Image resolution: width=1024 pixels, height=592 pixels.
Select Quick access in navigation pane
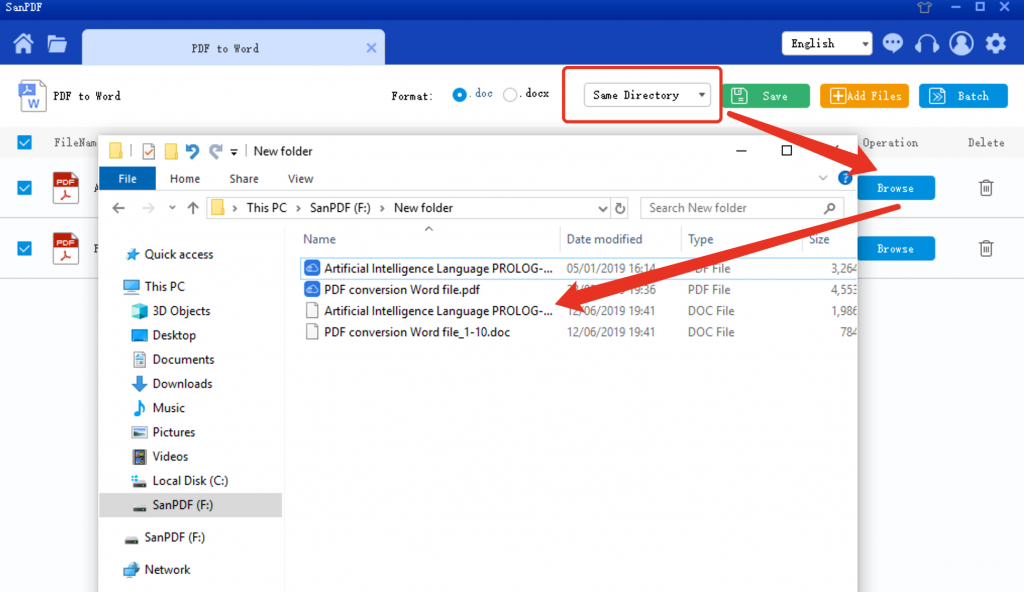178,254
